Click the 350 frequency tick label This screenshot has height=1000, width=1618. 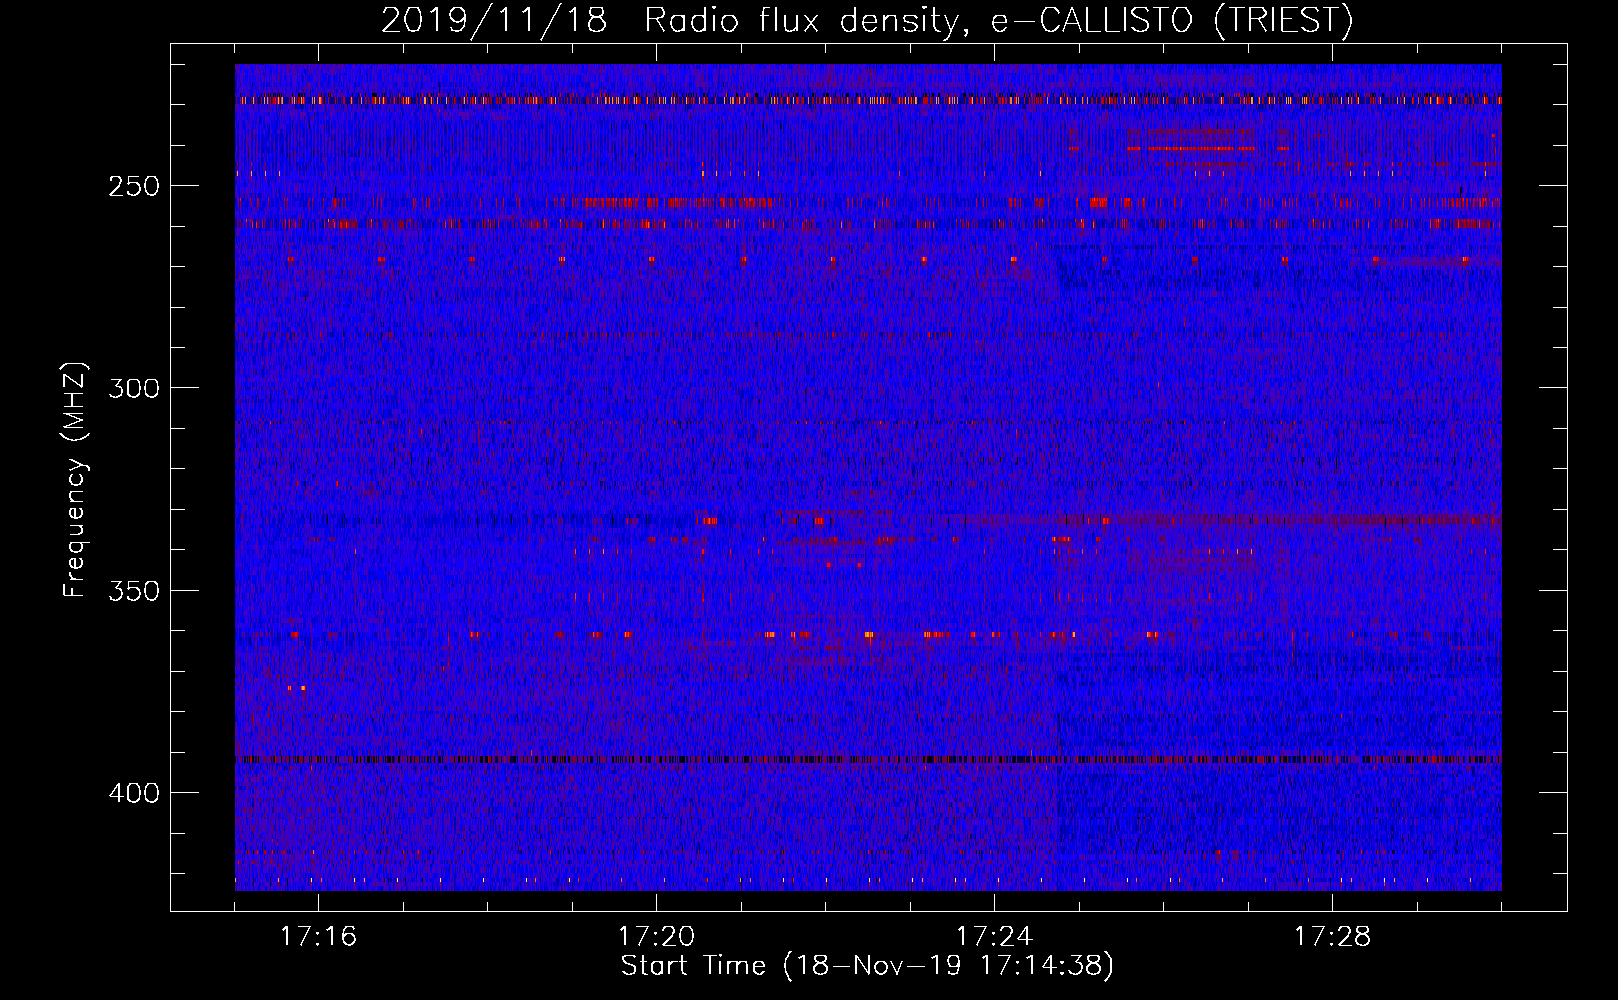pos(134,590)
